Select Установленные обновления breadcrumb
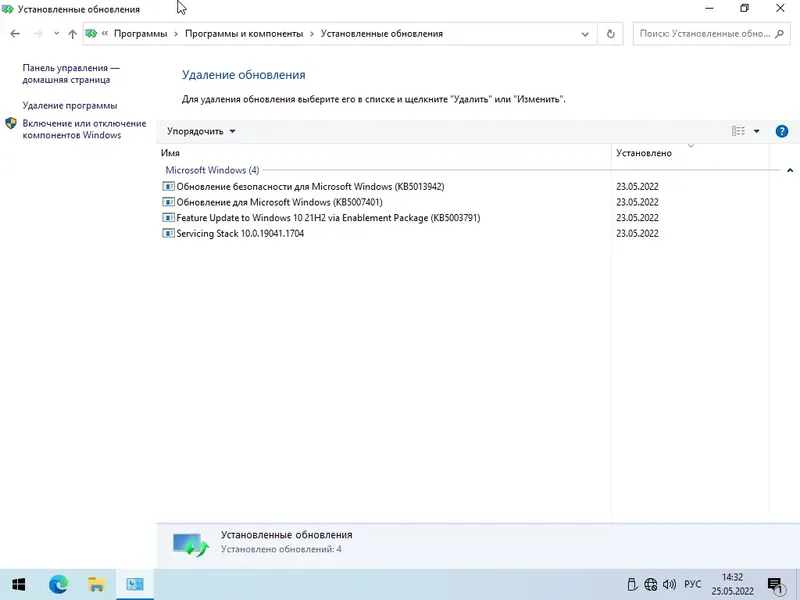The width and height of the screenshot is (800, 600). point(382,34)
